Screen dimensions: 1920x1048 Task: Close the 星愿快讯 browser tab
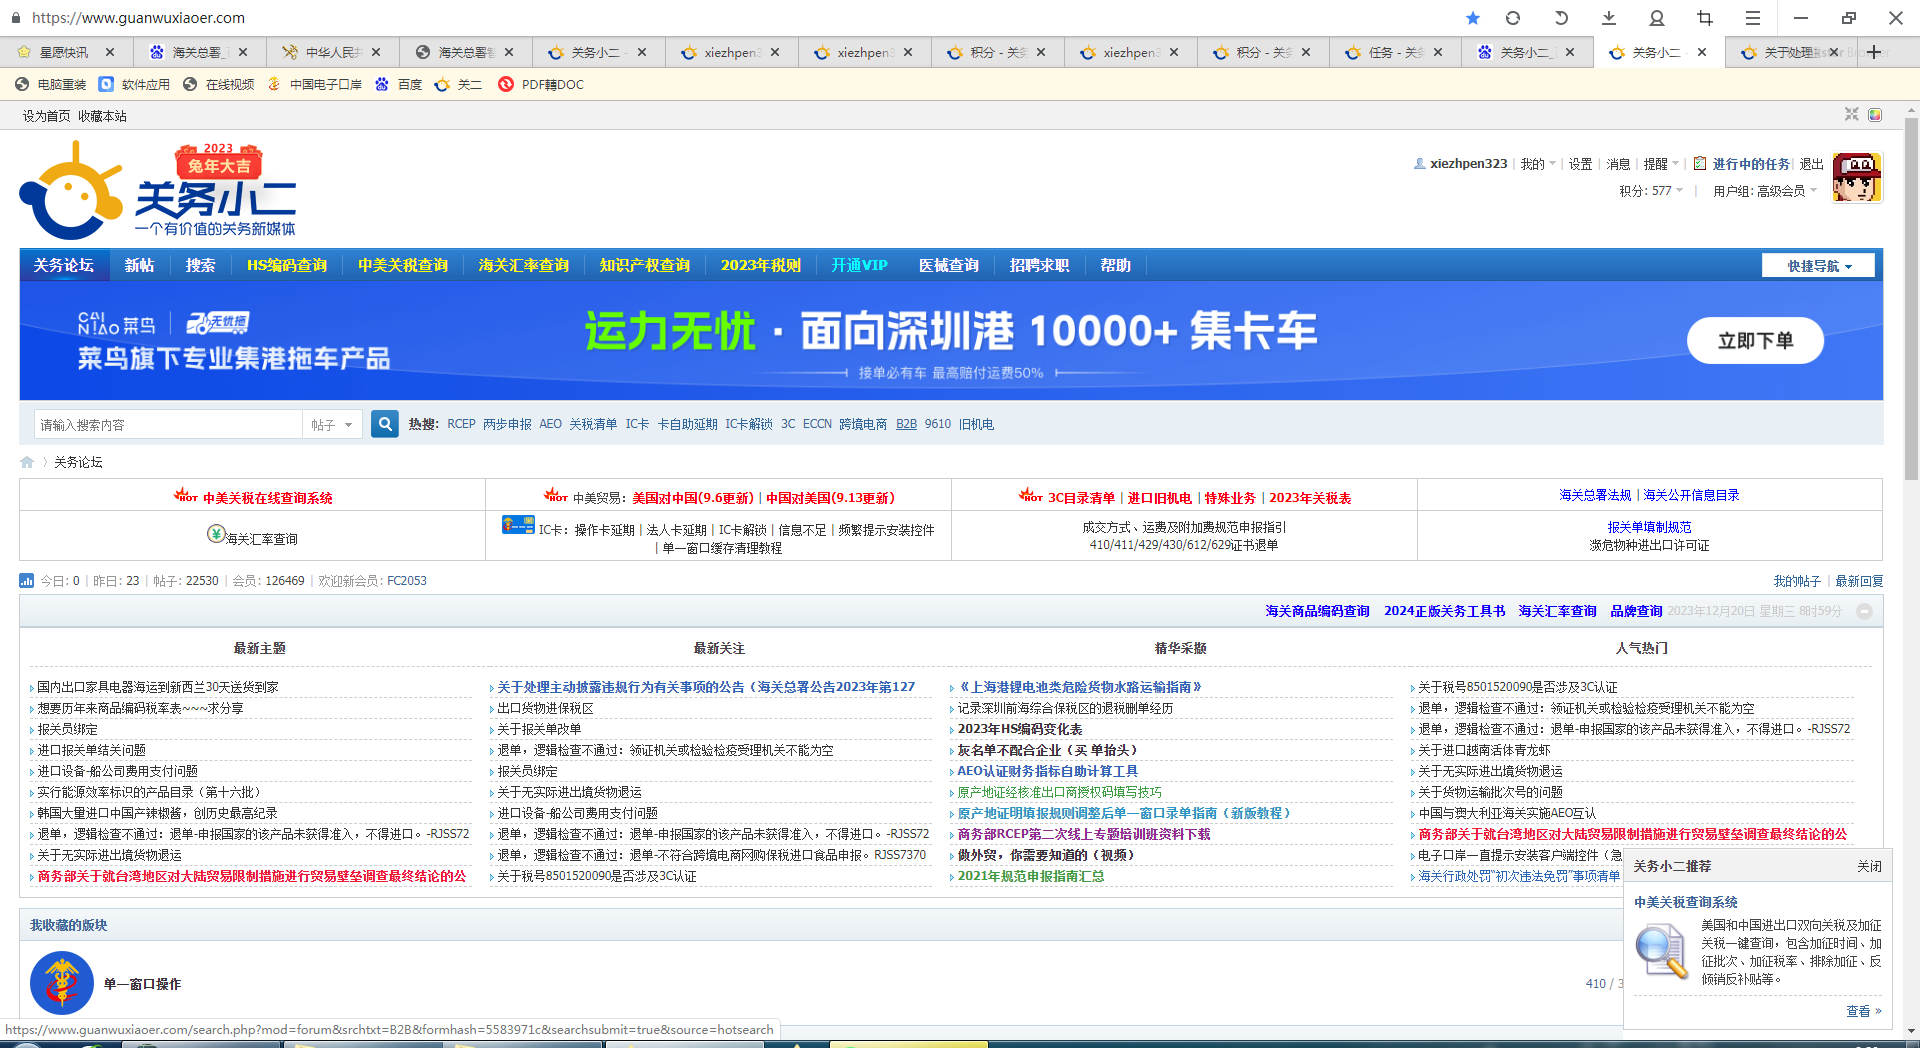[x=110, y=52]
